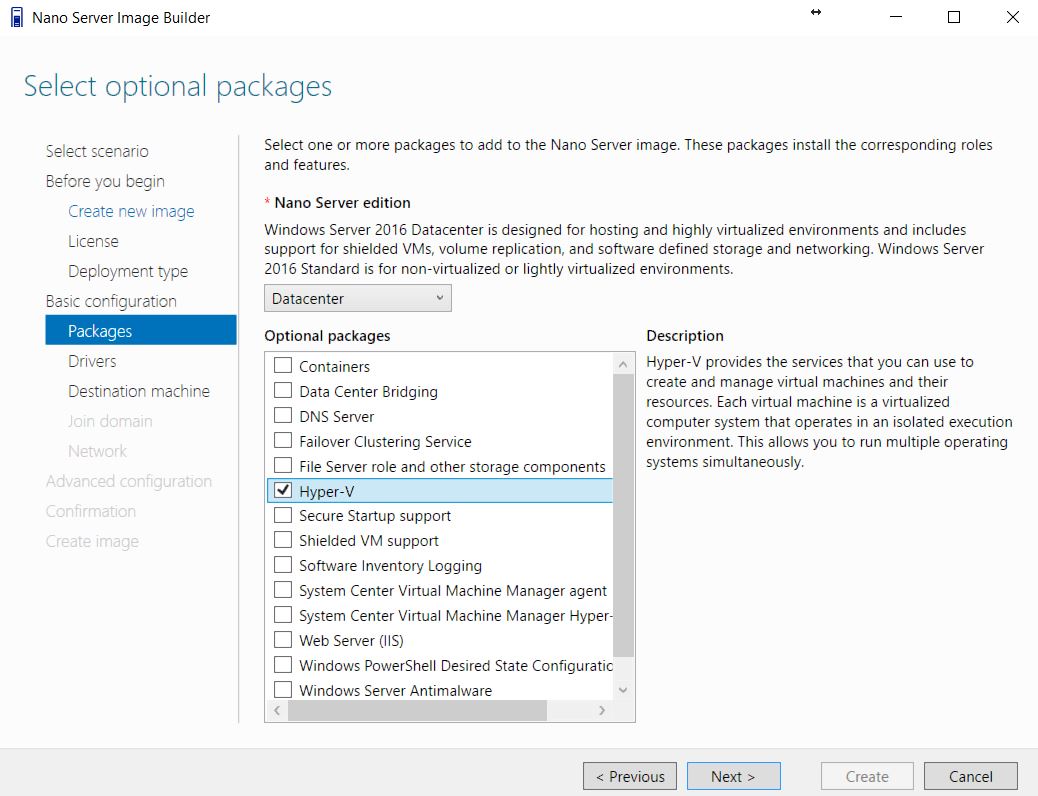This screenshot has height=796, width=1038.
Task: Click the Previous button
Action: [x=630, y=776]
